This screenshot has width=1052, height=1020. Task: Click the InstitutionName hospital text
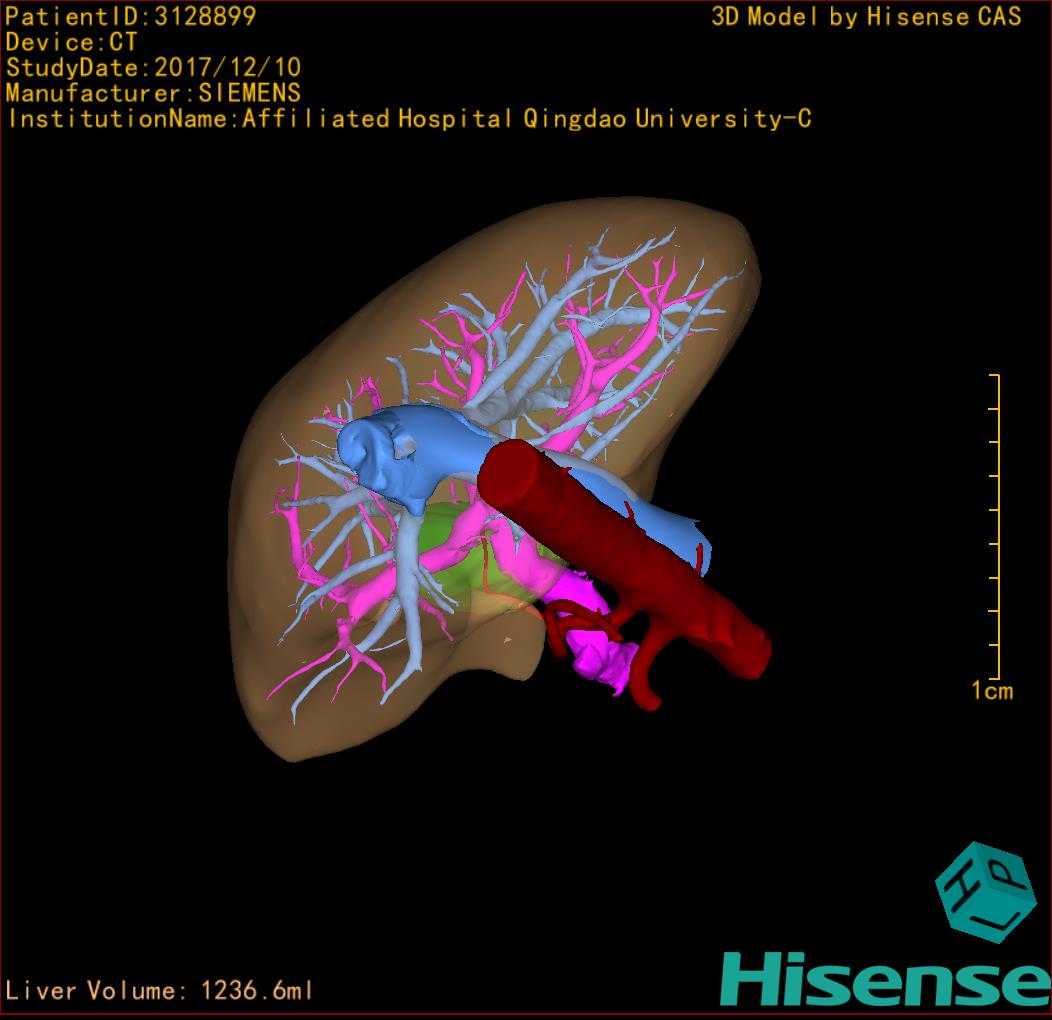tap(409, 120)
